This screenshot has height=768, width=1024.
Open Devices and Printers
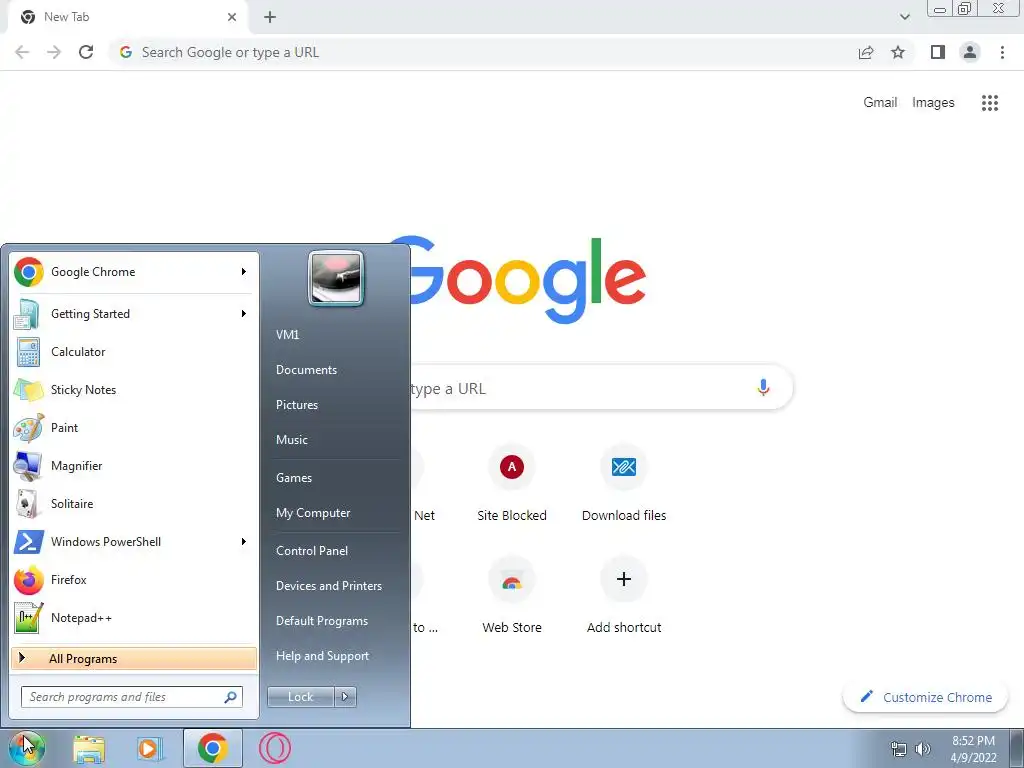coord(328,586)
